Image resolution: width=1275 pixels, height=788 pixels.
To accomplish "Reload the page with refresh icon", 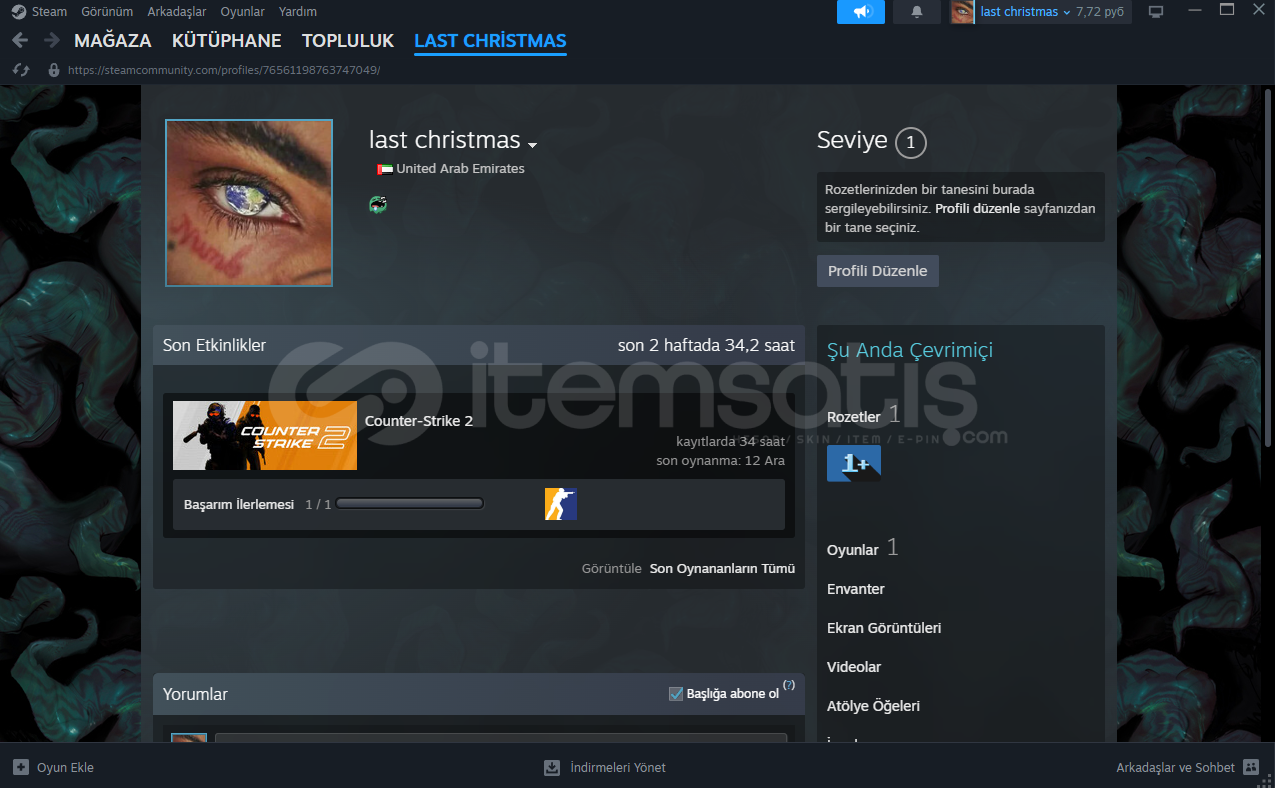I will (x=20, y=70).
